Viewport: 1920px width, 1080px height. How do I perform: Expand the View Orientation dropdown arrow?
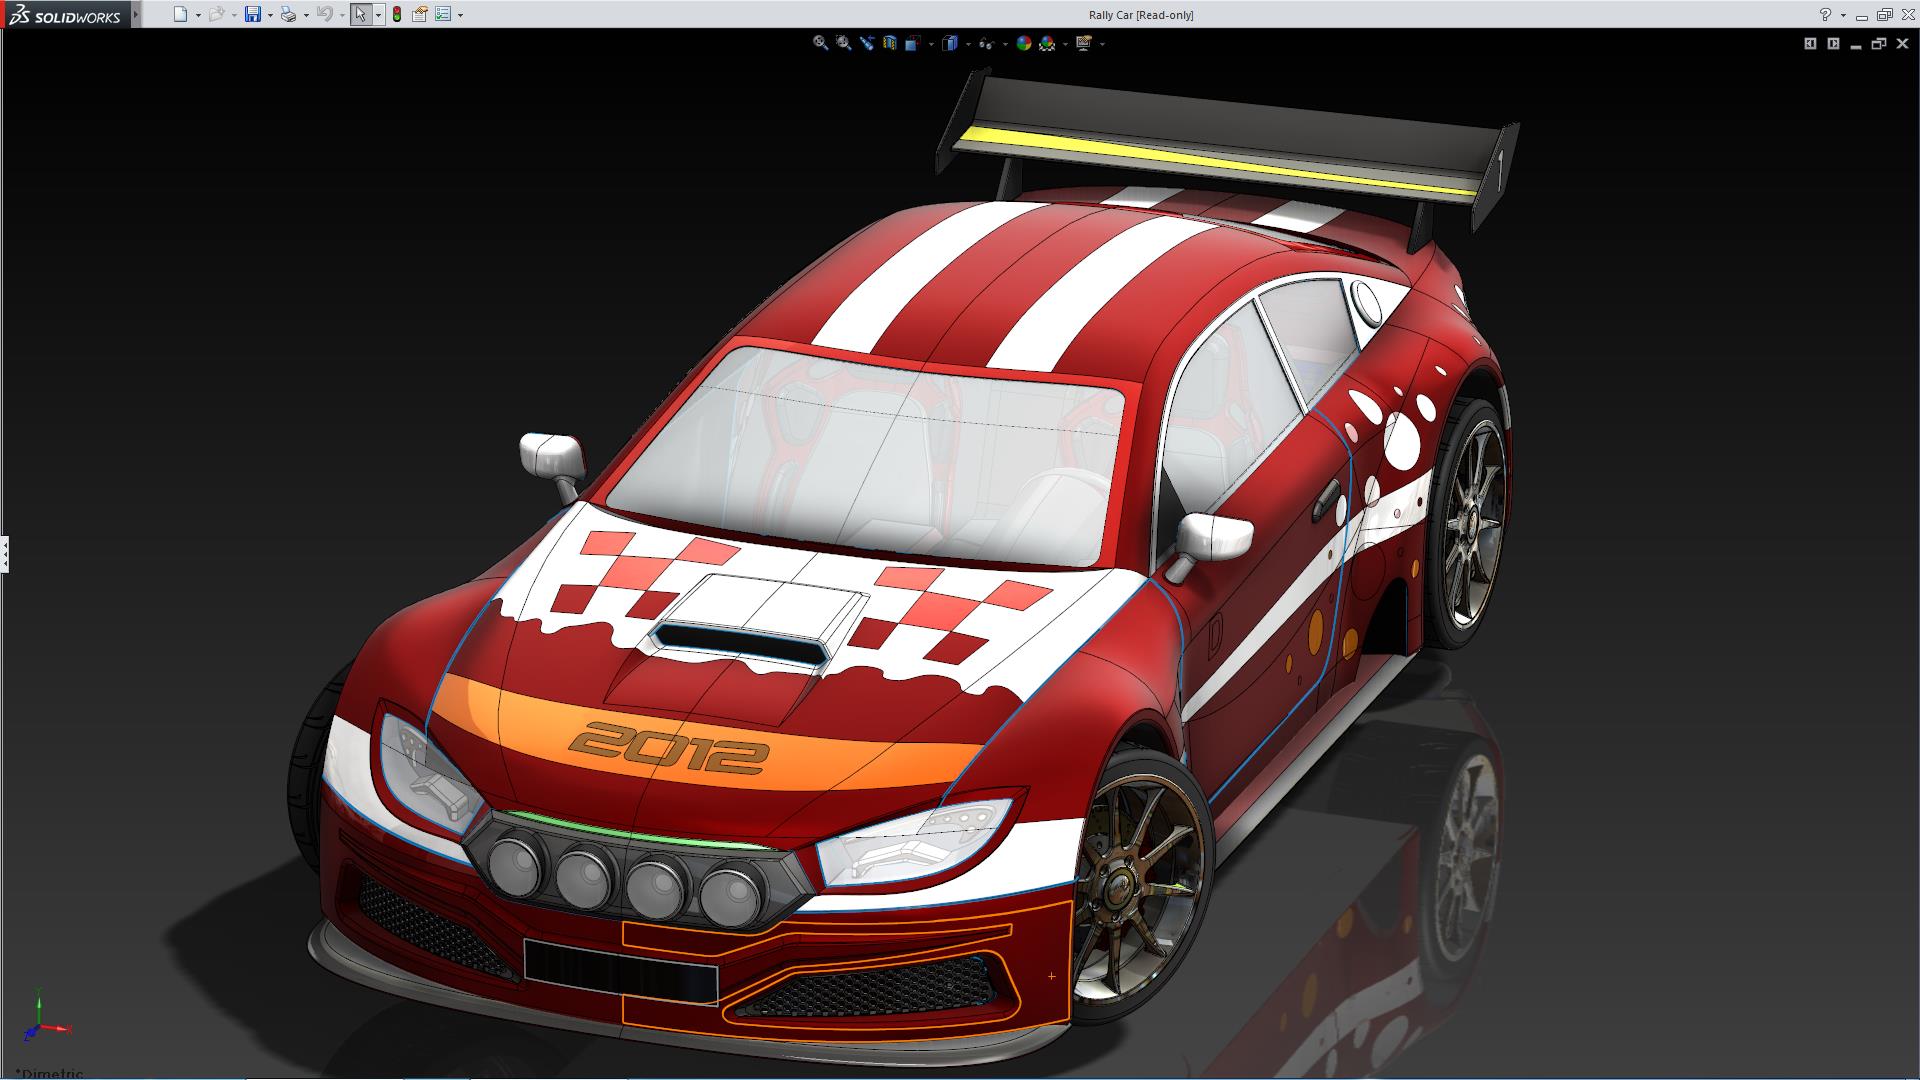click(x=931, y=44)
